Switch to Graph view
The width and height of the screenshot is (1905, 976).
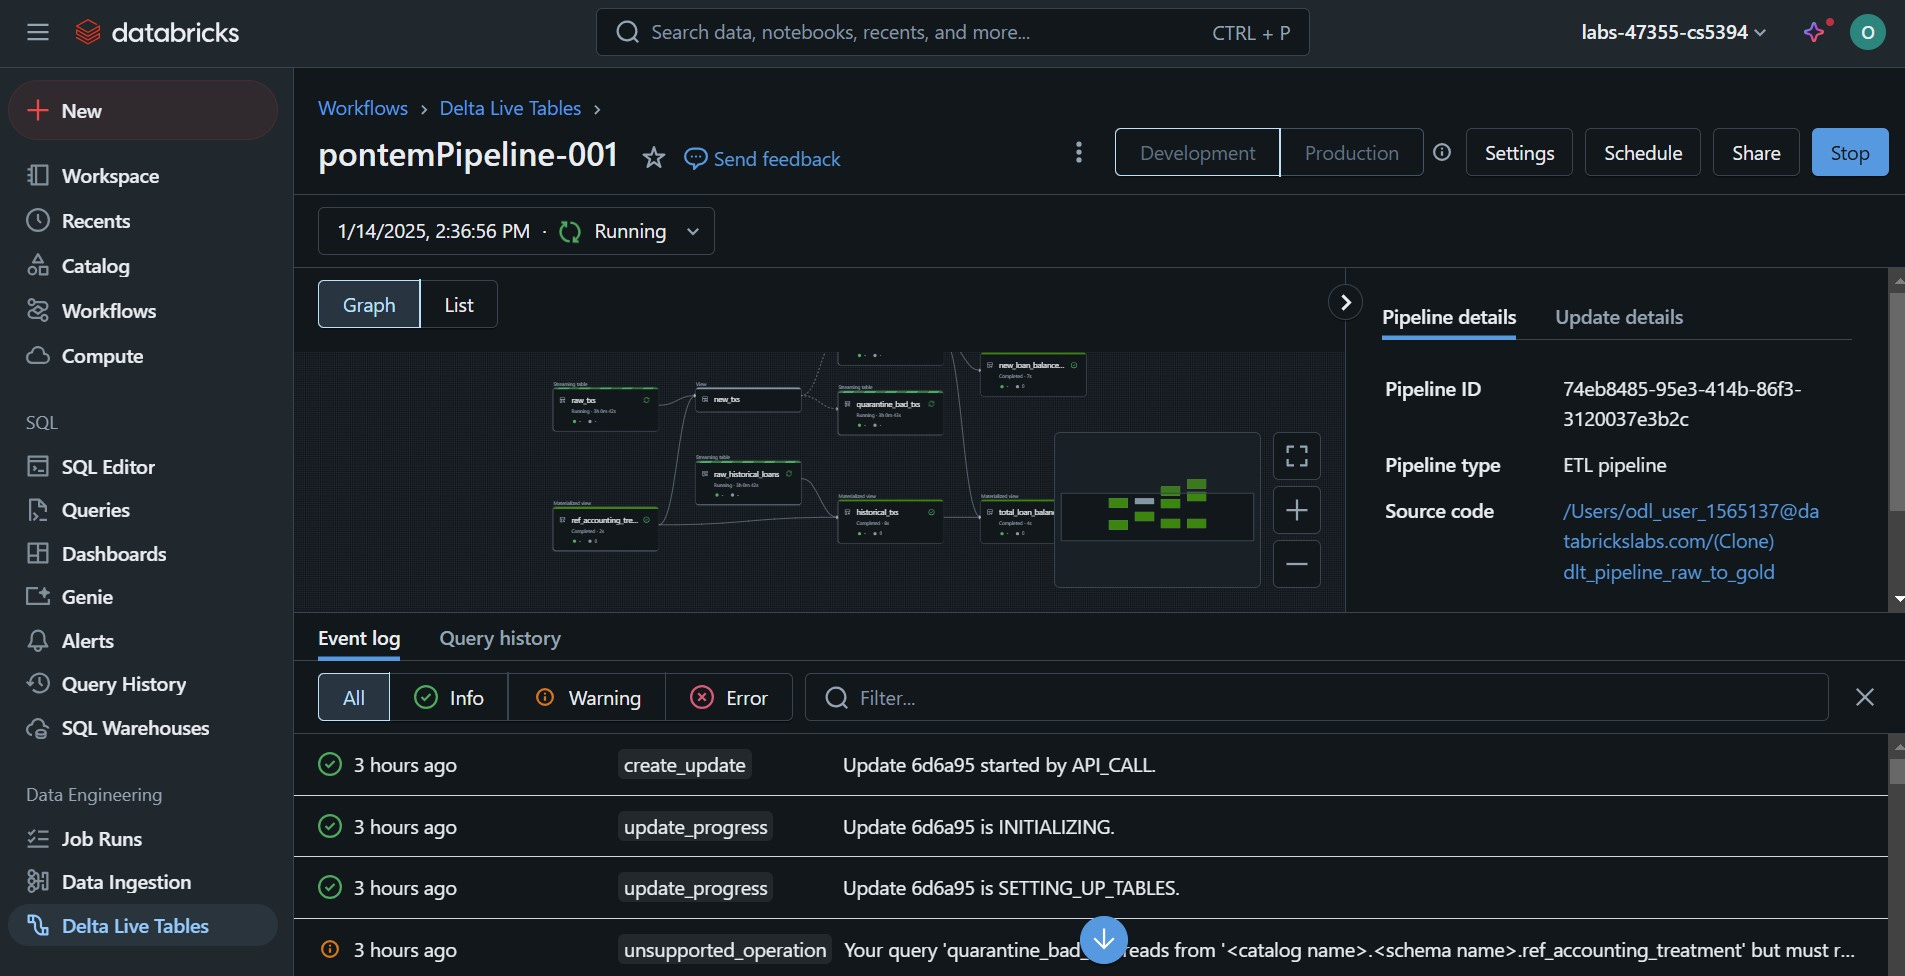[x=369, y=305]
